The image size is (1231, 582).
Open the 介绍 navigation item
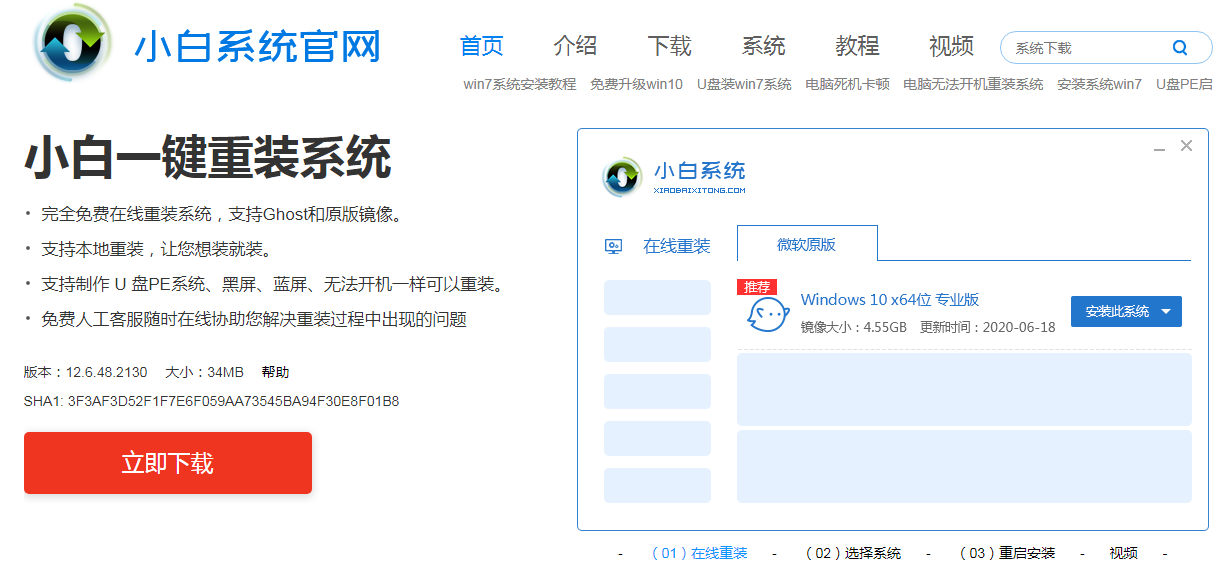click(x=575, y=46)
